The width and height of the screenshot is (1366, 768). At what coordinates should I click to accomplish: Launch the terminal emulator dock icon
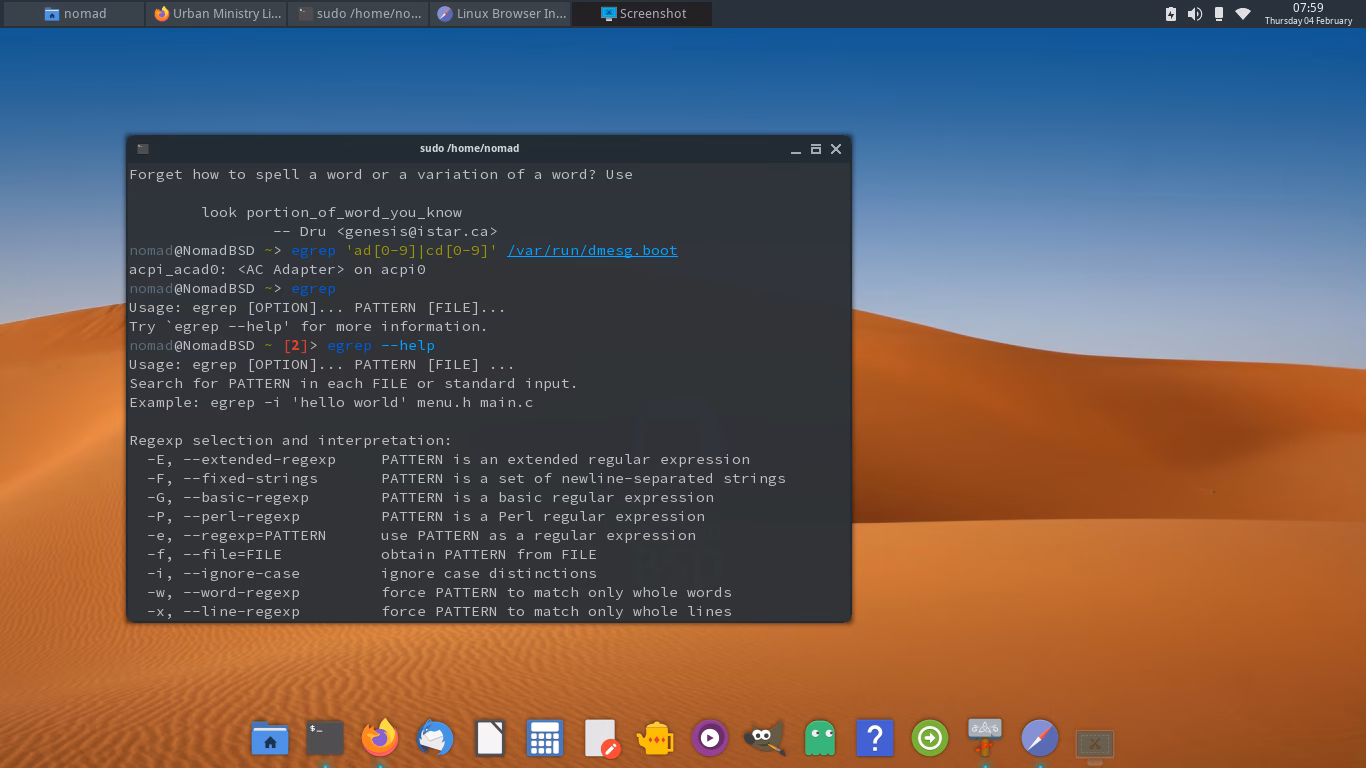(325, 738)
